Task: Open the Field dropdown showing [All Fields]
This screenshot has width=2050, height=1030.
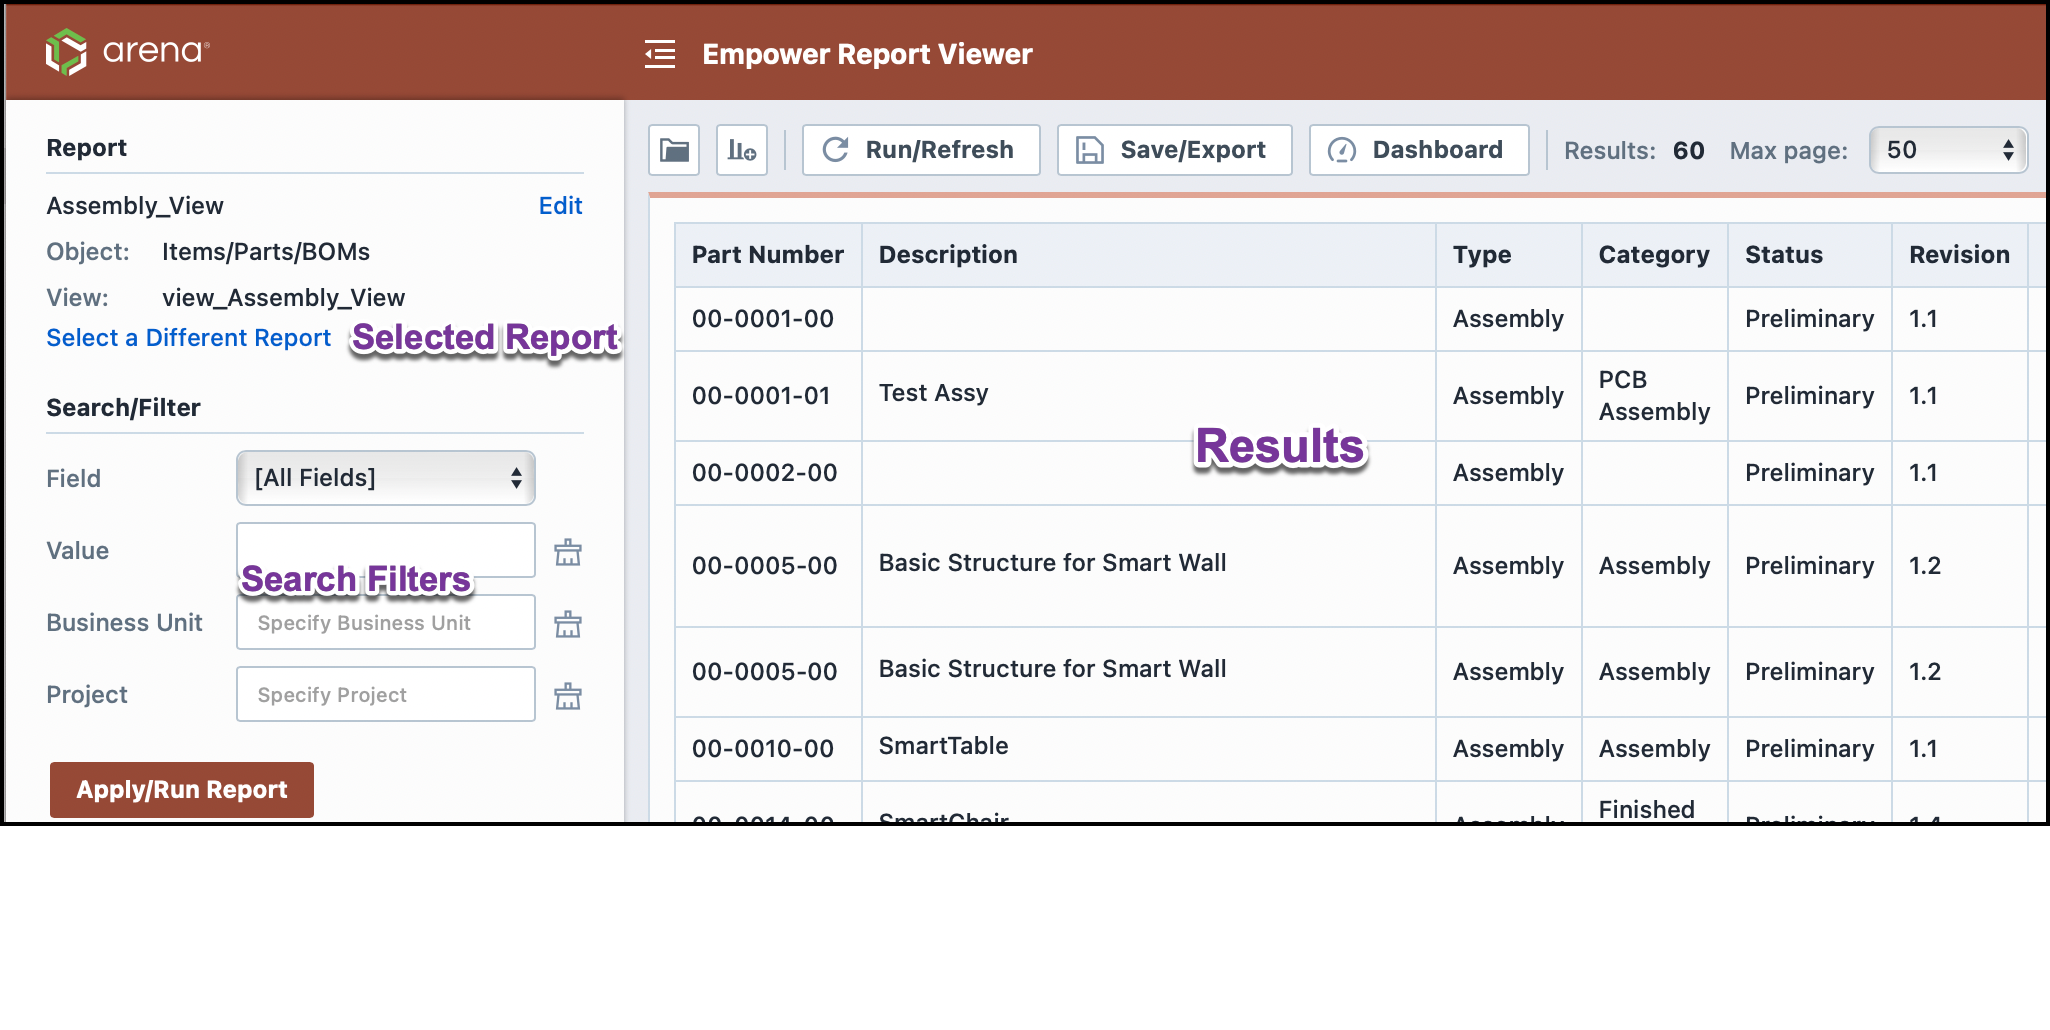Action: 385,478
